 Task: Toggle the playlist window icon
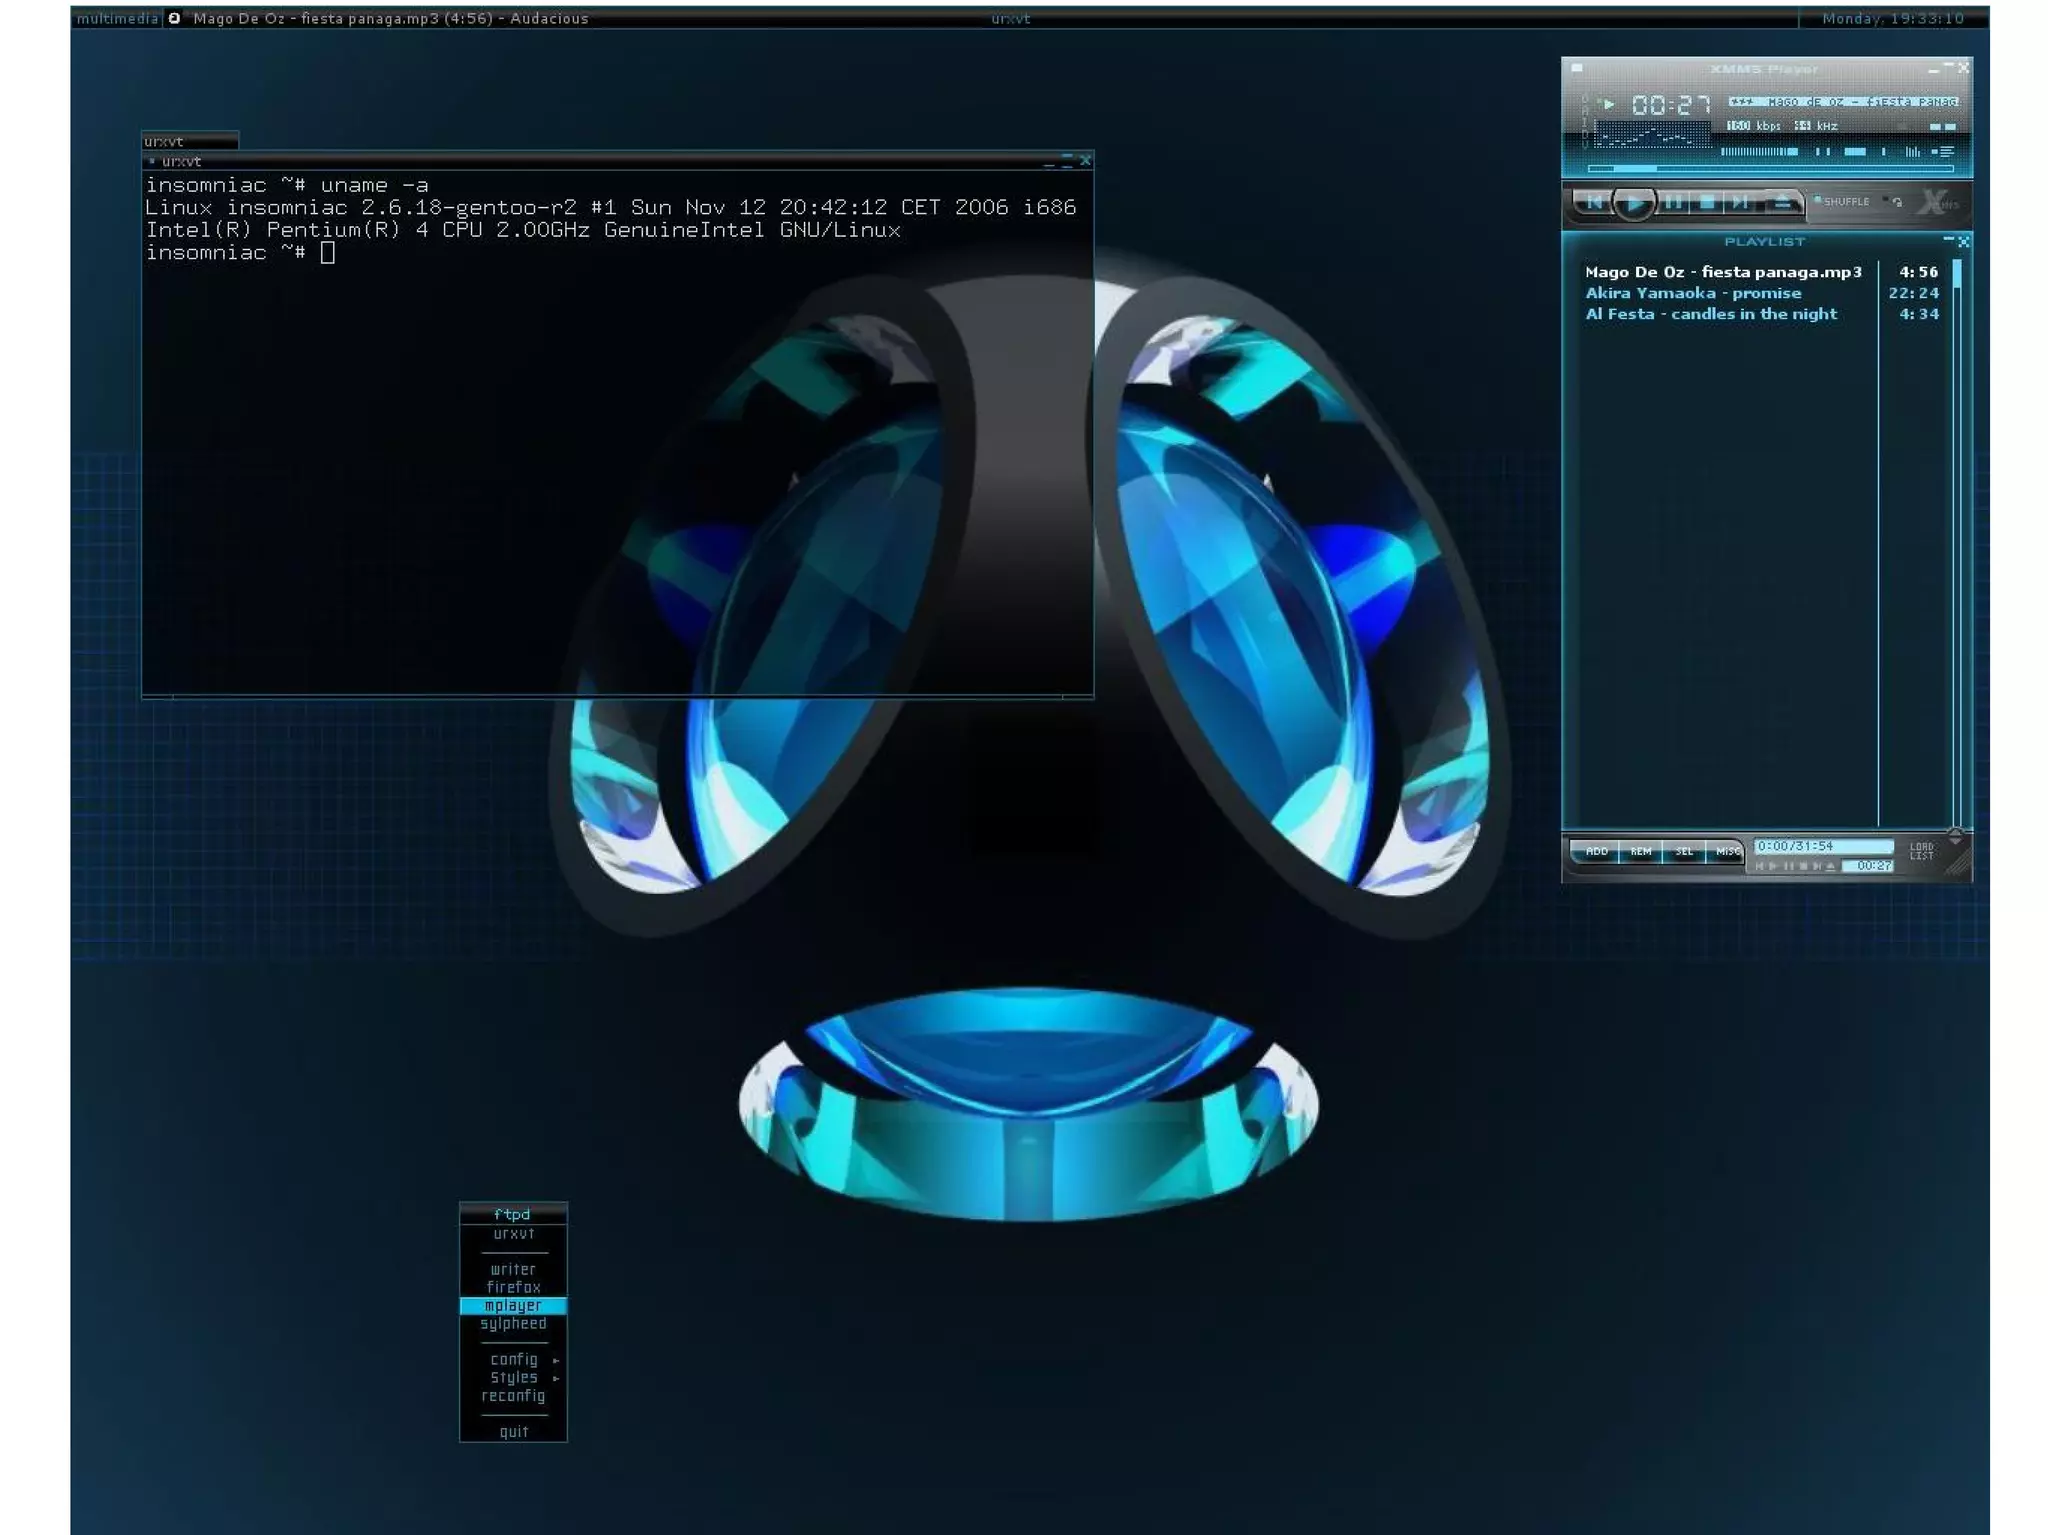(x=1943, y=152)
